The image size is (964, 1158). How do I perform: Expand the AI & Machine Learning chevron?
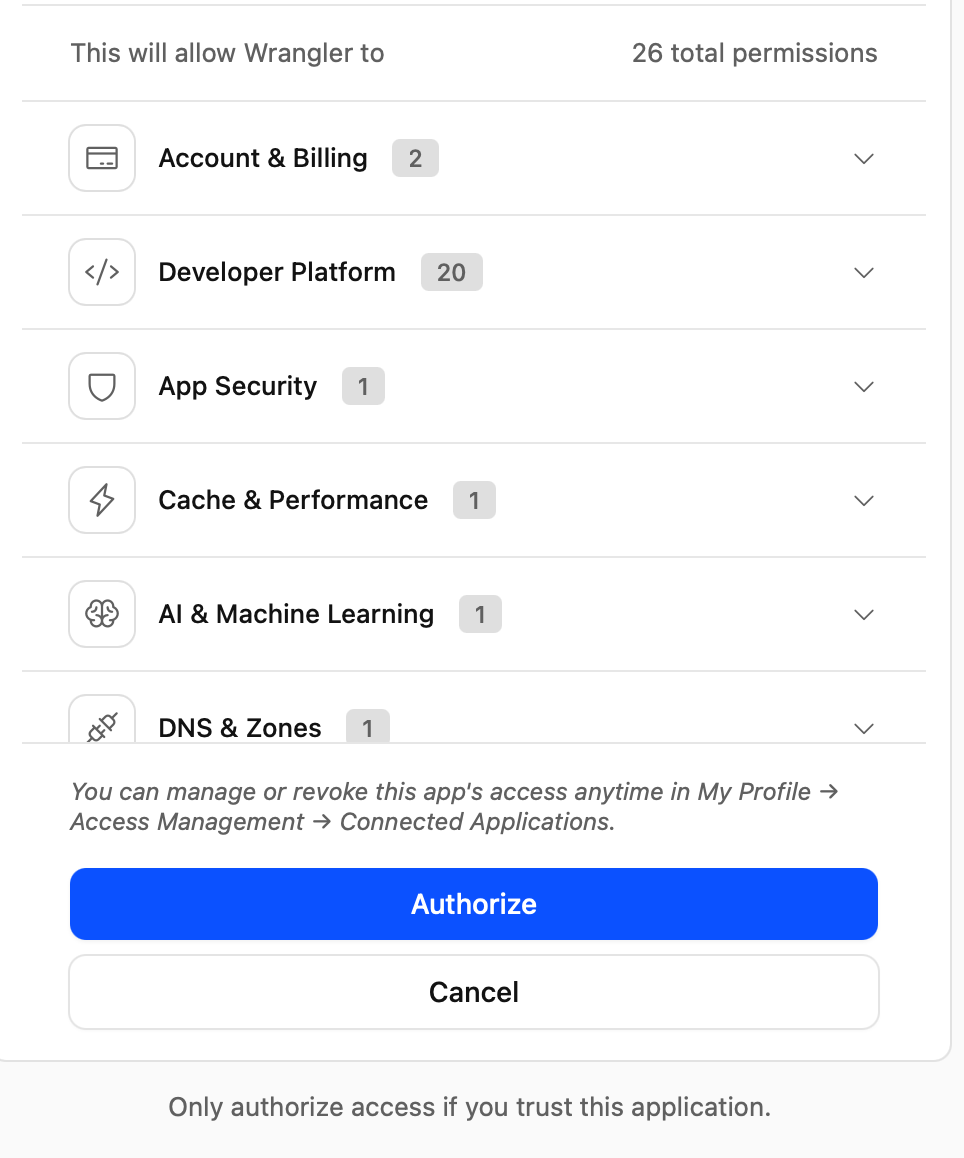coord(864,614)
